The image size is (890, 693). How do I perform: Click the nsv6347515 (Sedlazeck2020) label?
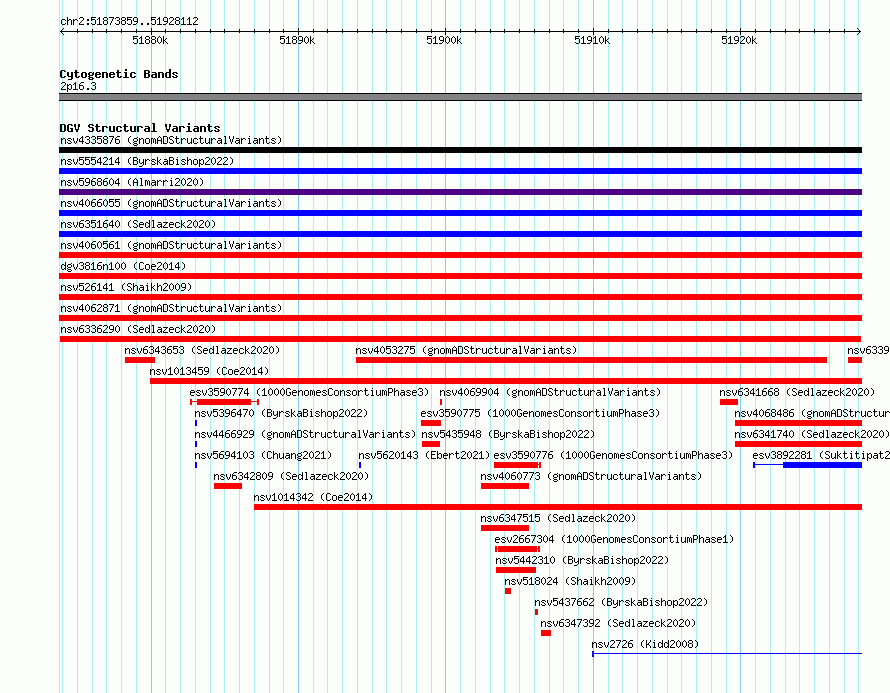pyautogui.click(x=558, y=518)
